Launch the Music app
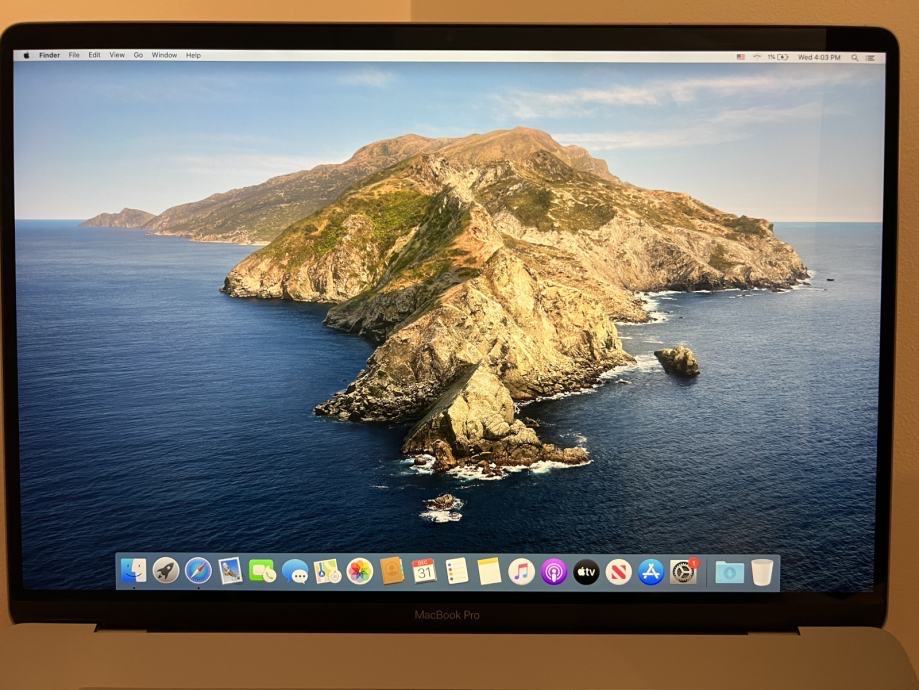The image size is (919, 690). click(x=521, y=572)
